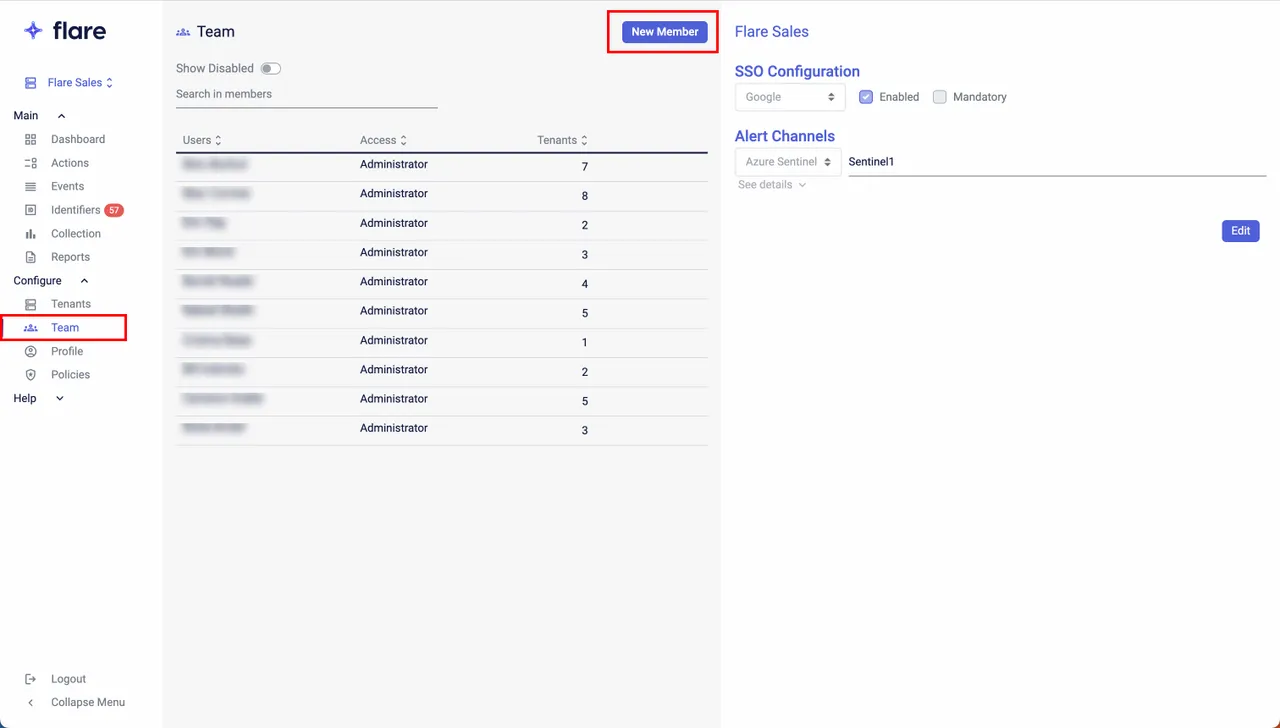Click the New Member button
The width and height of the screenshot is (1280, 728).
pos(664,32)
